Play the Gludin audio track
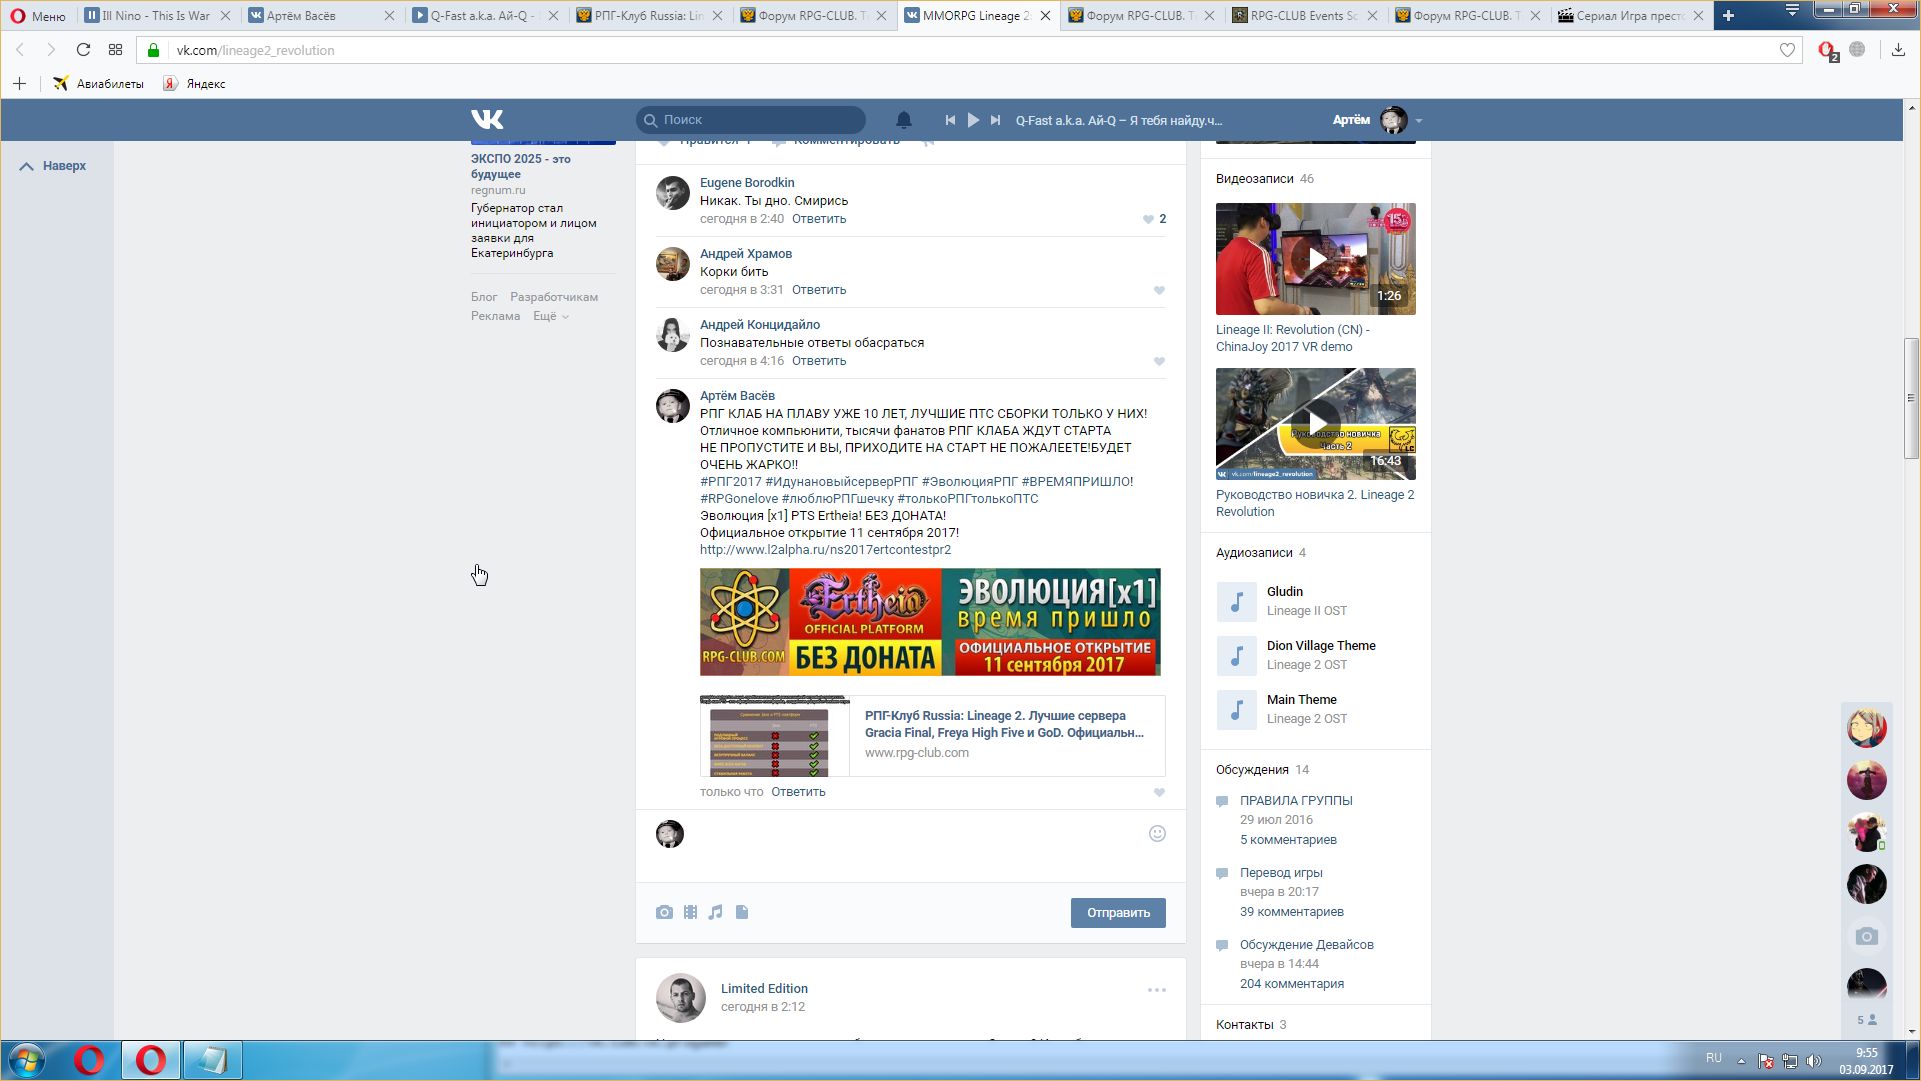Image resolution: width=1921 pixels, height=1081 pixels. click(1237, 602)
